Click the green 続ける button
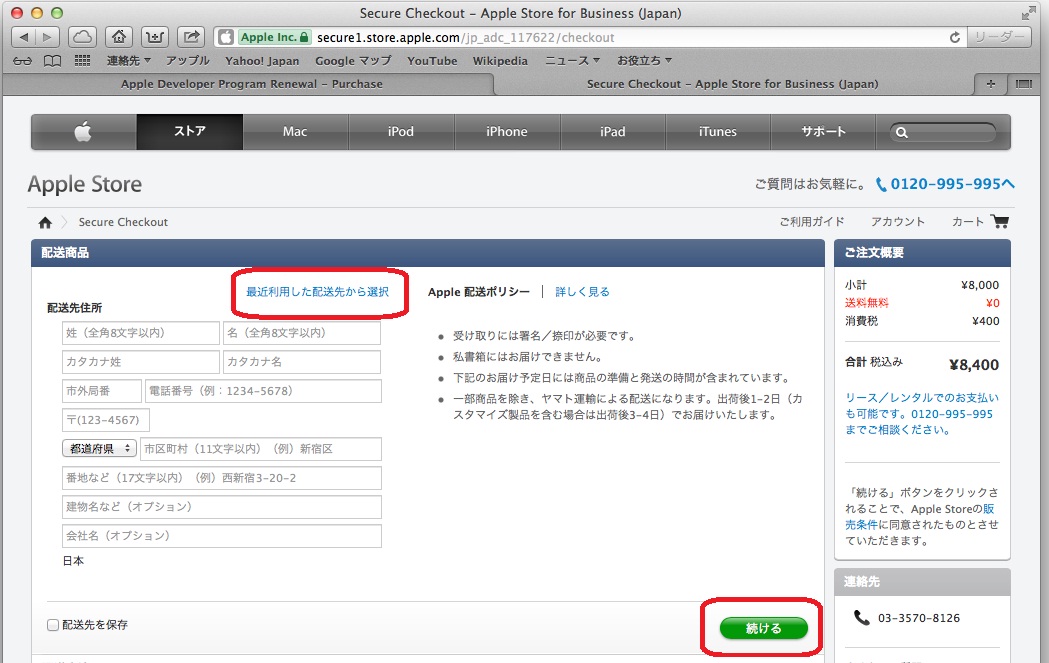Viewport: 1049px width, 663px height. [x=763, y=628]
